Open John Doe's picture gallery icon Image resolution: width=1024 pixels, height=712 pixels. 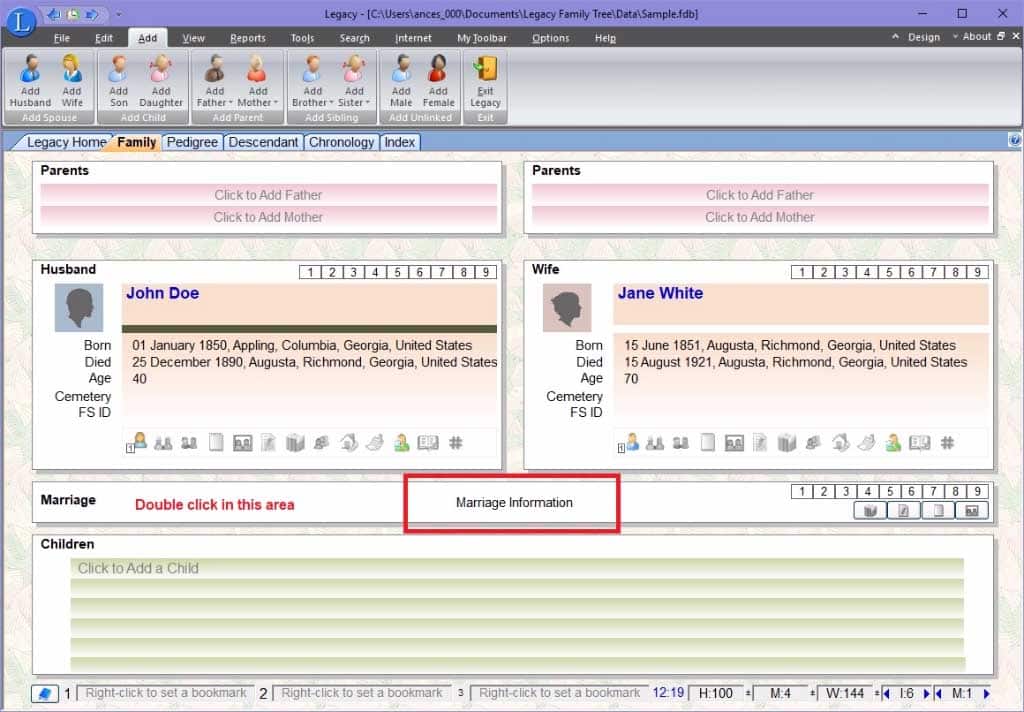point(242,444)
